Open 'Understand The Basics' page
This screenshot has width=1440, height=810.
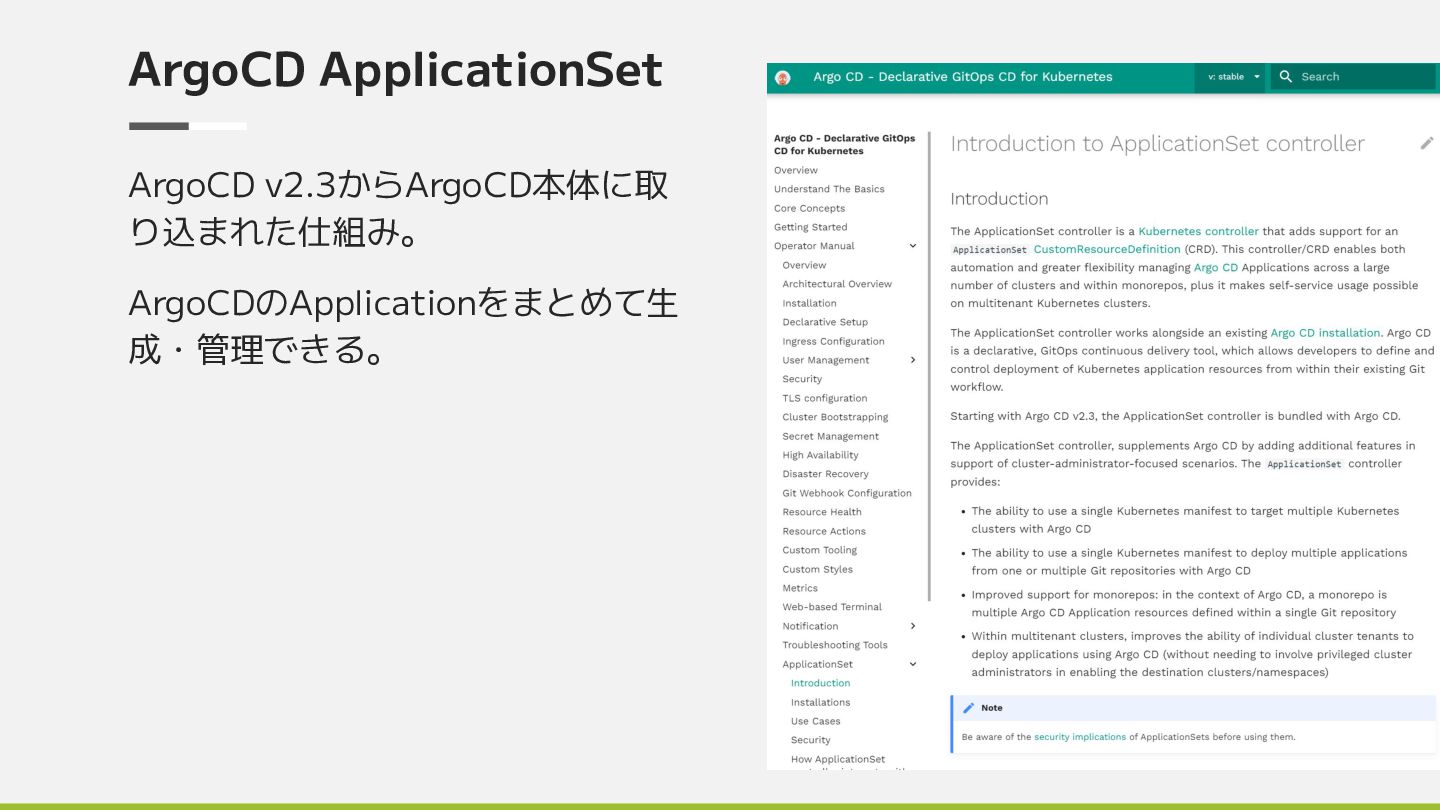[x=829, y=189]
